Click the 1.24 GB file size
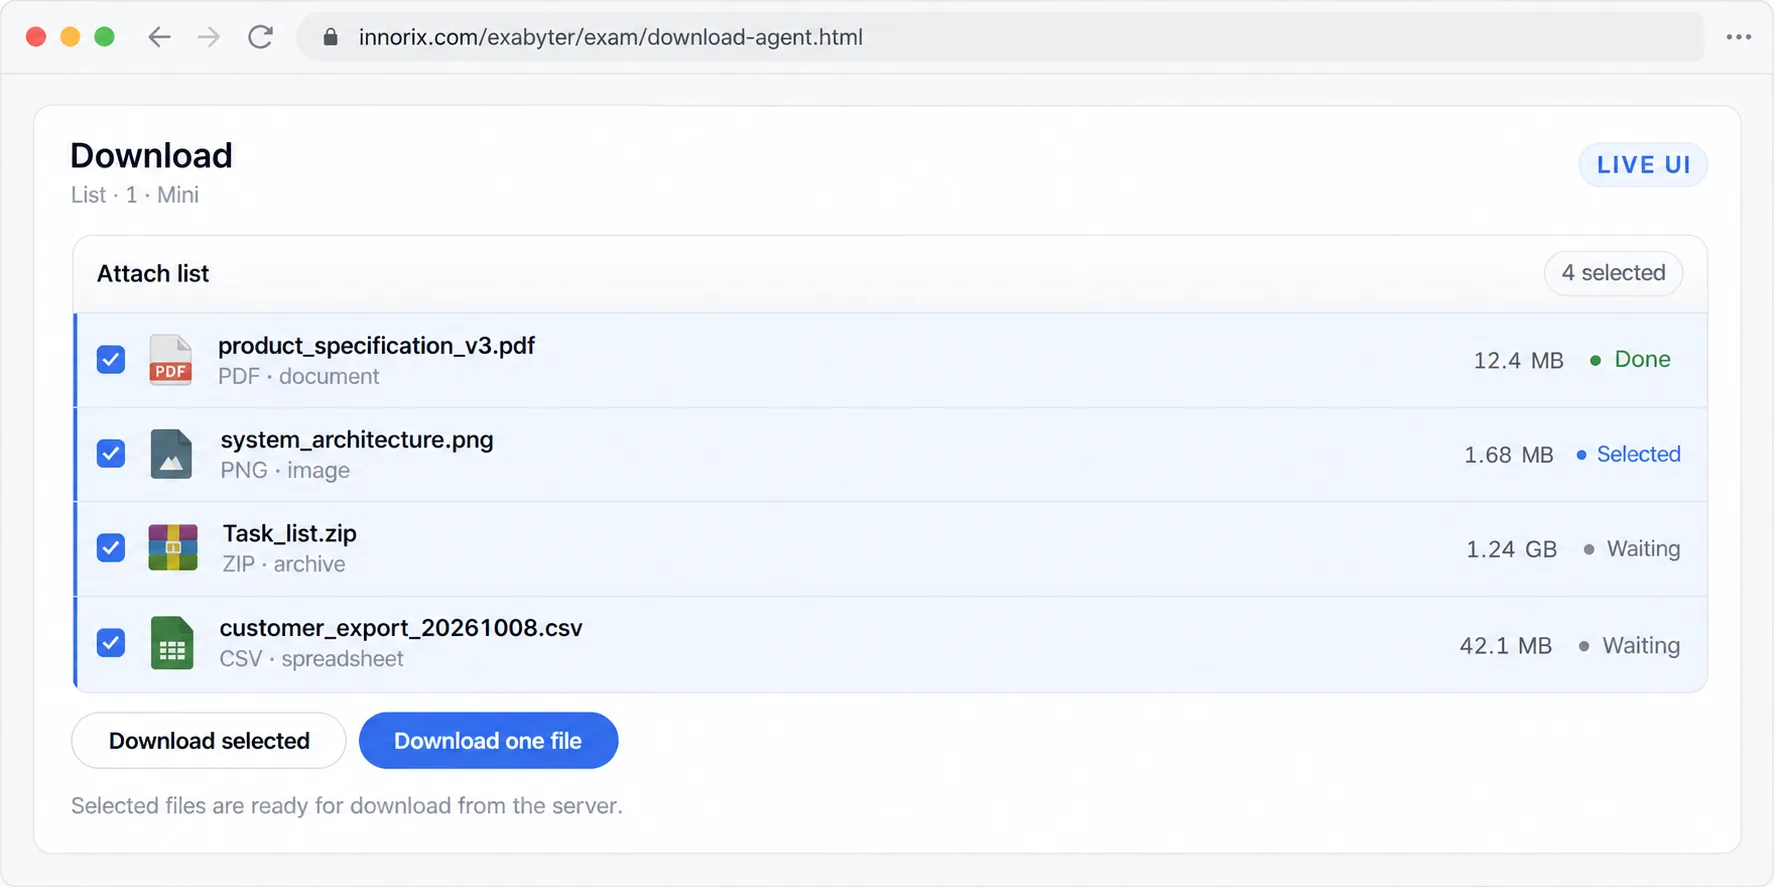Image resolution: width=1774 pixels, height=887 pixels. pos(1511,549)
